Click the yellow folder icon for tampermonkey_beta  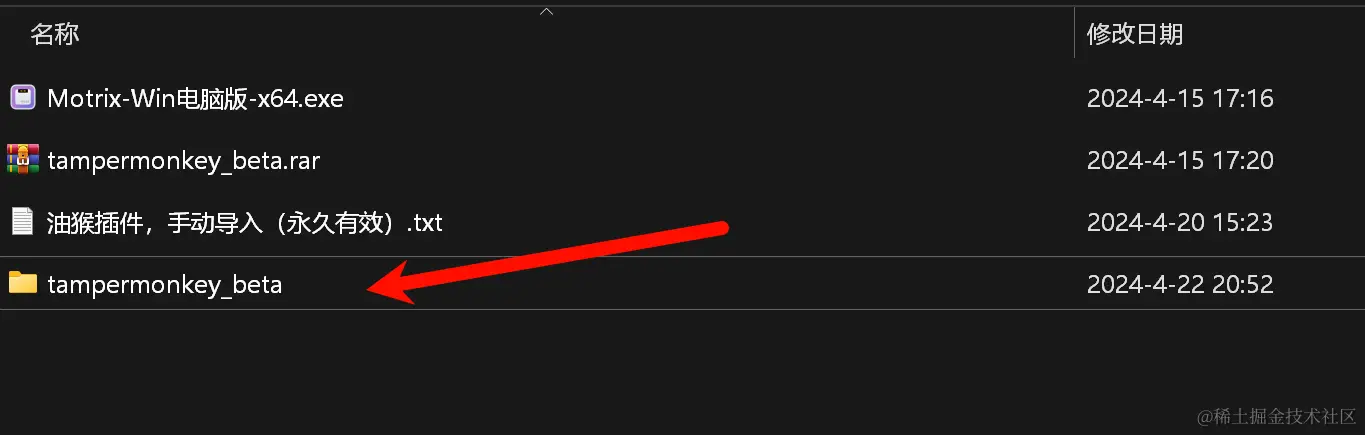[x=23, y=283]
